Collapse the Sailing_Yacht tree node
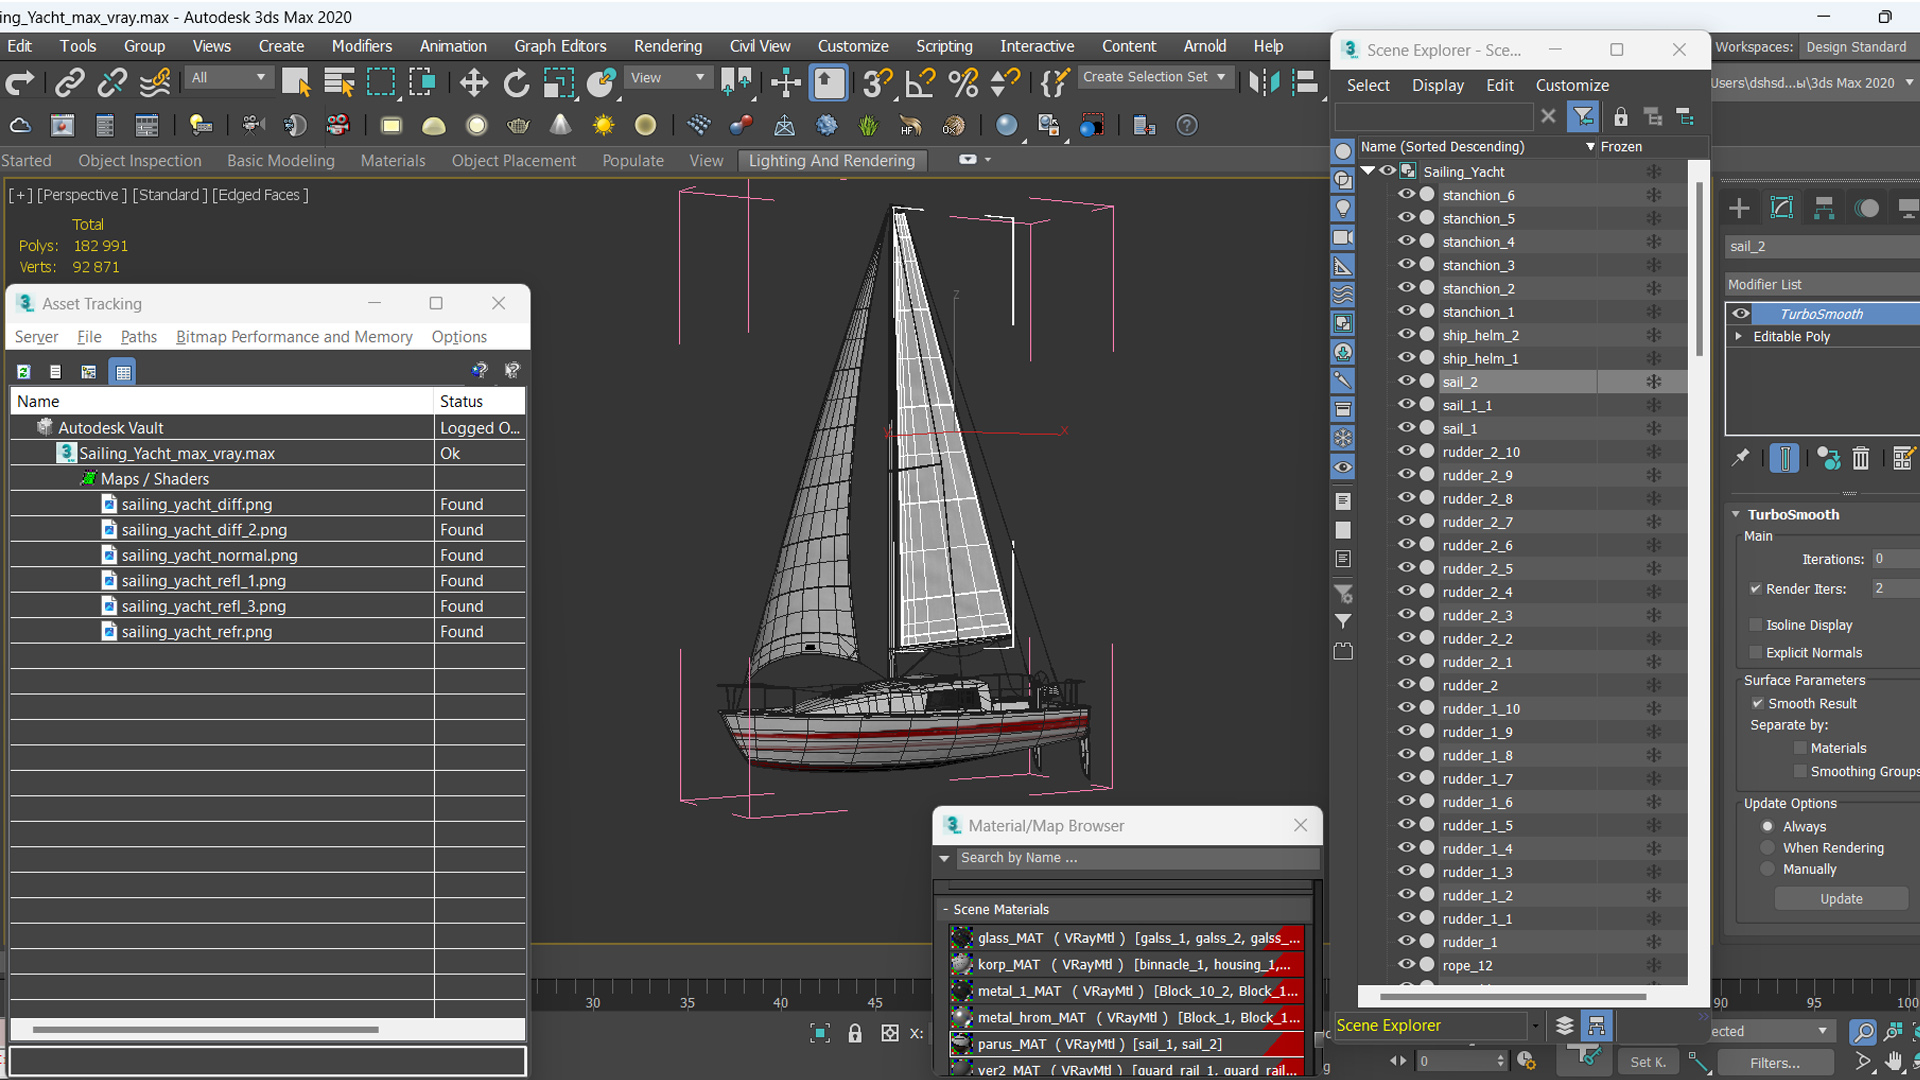Viewport: 1920px width, 1080px height. [1367, 171]
